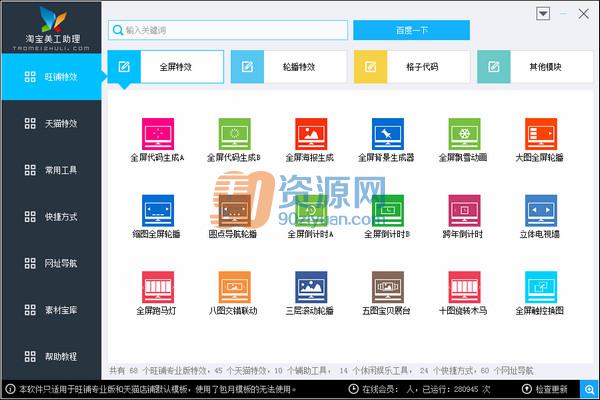Go to 网址导航 in sidebar
Screen dimensions: 600x400
point(51,263)
